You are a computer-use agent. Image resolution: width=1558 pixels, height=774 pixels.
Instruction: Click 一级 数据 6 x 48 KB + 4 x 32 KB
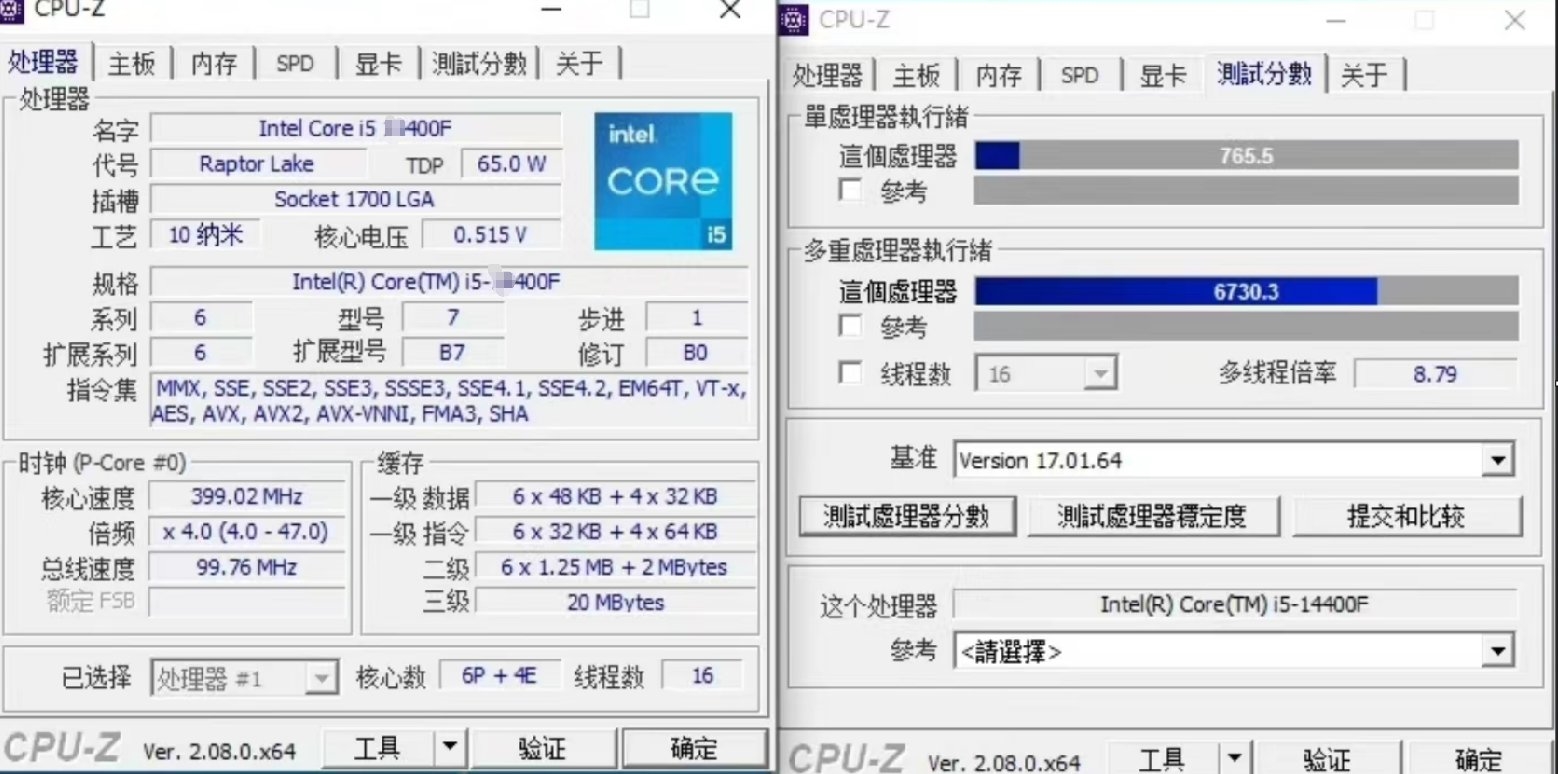tap(615, 496)
